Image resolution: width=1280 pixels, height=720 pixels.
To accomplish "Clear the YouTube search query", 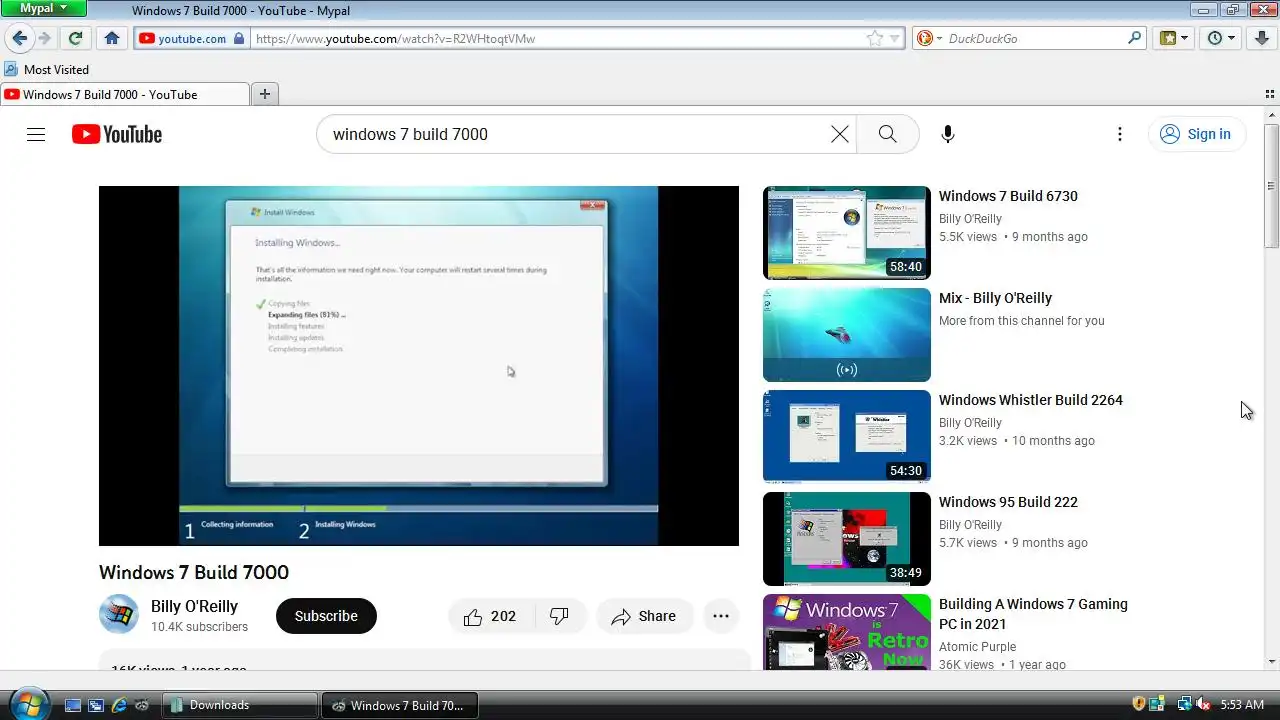I will click(x=840, y=134).
